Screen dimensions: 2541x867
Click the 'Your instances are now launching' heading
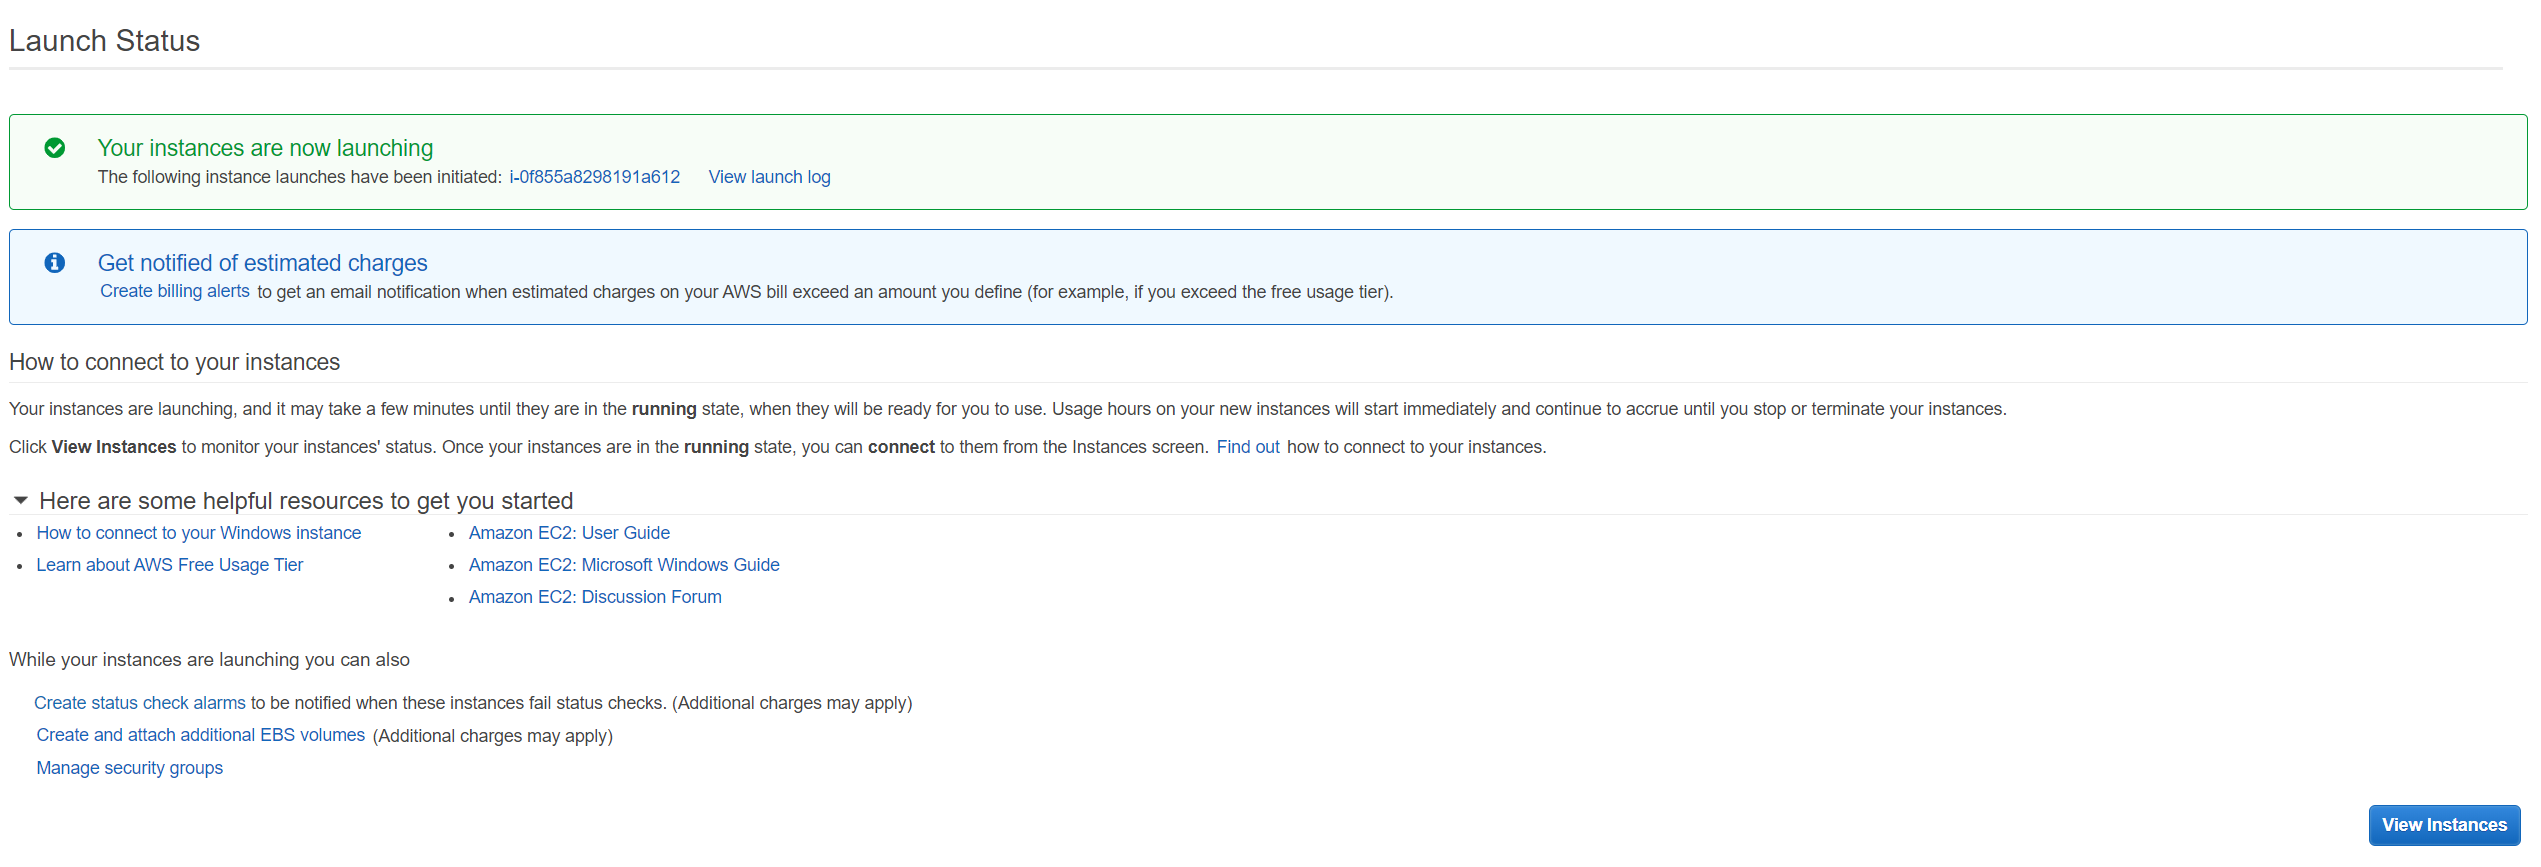(265, 148)
